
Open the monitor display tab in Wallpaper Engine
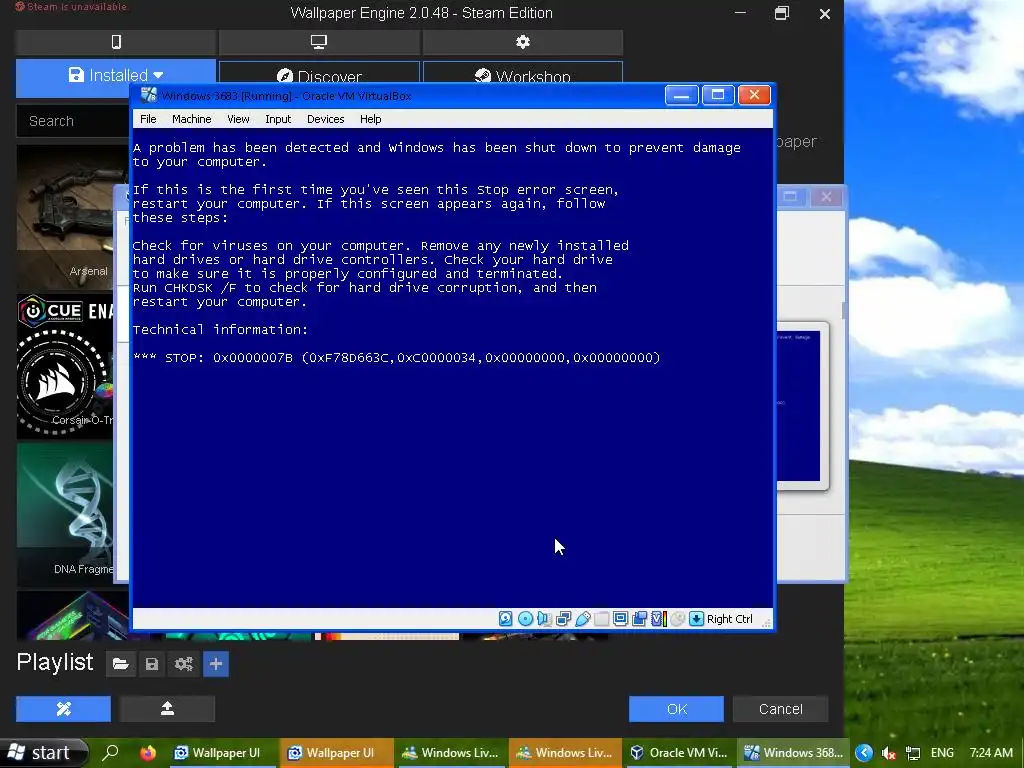pos(319,42)
